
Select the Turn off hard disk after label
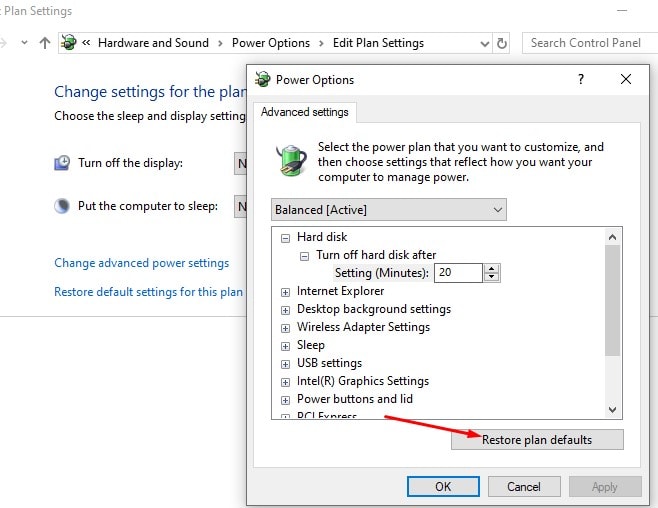point(376,255)
